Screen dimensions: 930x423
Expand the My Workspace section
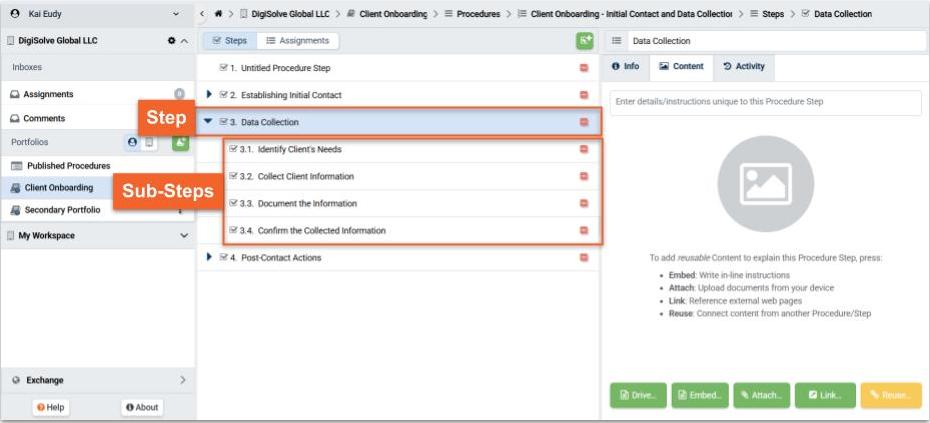pos(183,236)
